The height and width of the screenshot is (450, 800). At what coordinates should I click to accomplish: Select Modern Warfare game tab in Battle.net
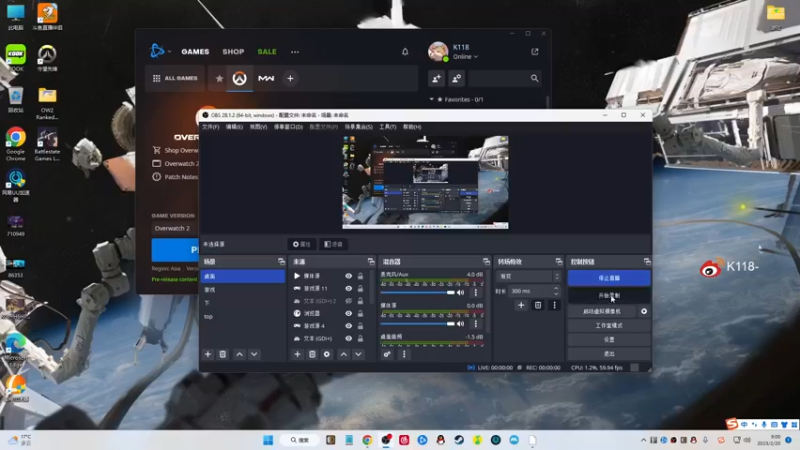pyautogui.click(x=266, y=78)
